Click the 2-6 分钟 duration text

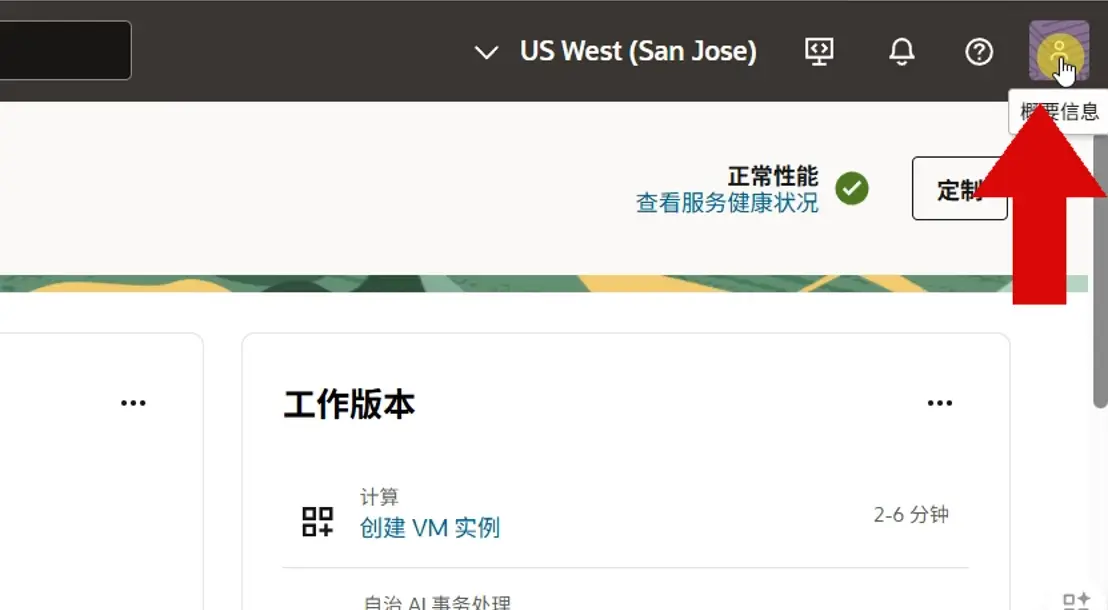(911, 515)
